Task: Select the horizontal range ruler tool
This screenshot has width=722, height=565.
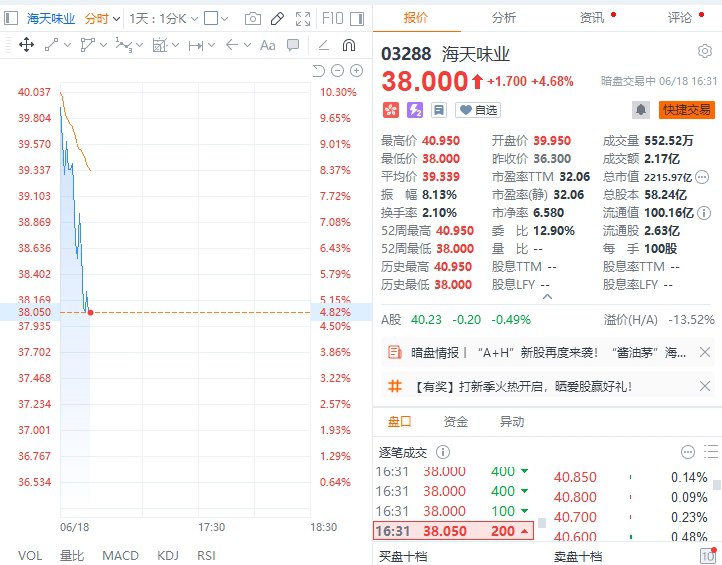Action: click(x=196, y=45)
